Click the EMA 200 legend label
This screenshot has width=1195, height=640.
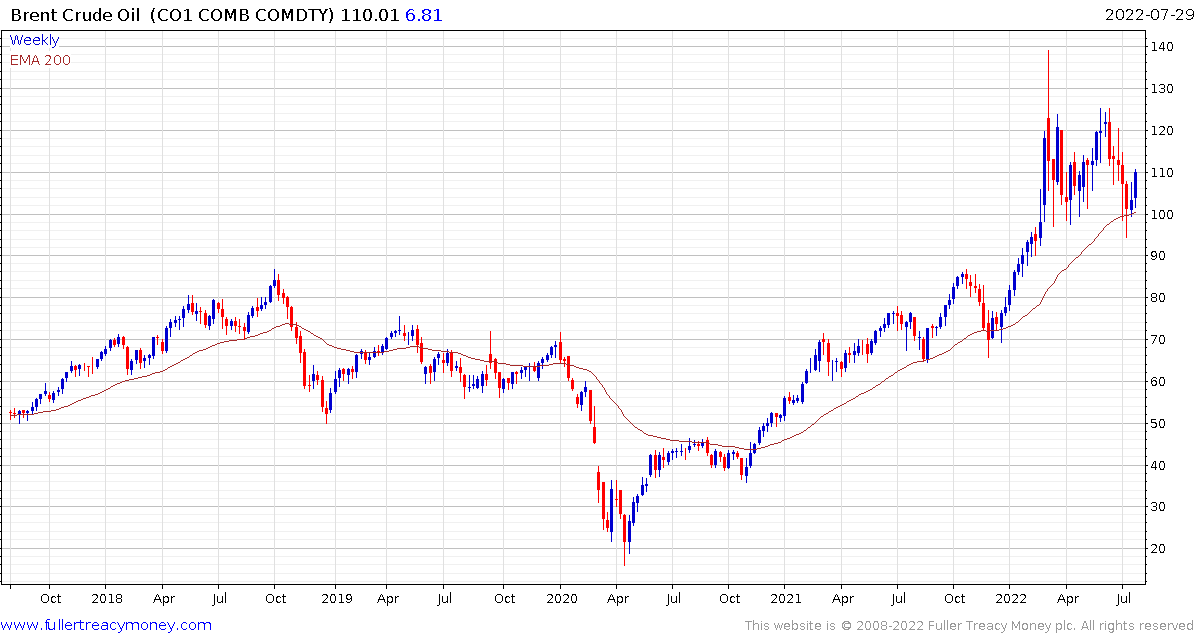pos(40,60)
